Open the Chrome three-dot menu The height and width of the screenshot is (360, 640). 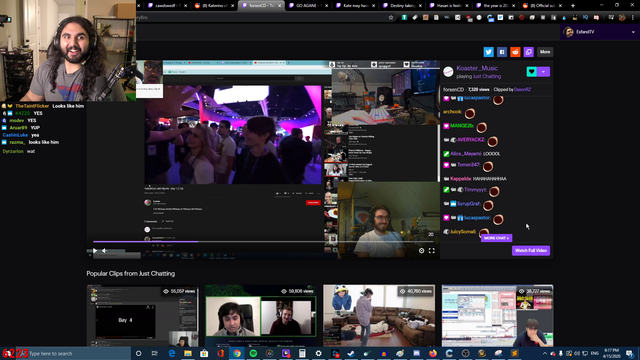click(633, 18)
